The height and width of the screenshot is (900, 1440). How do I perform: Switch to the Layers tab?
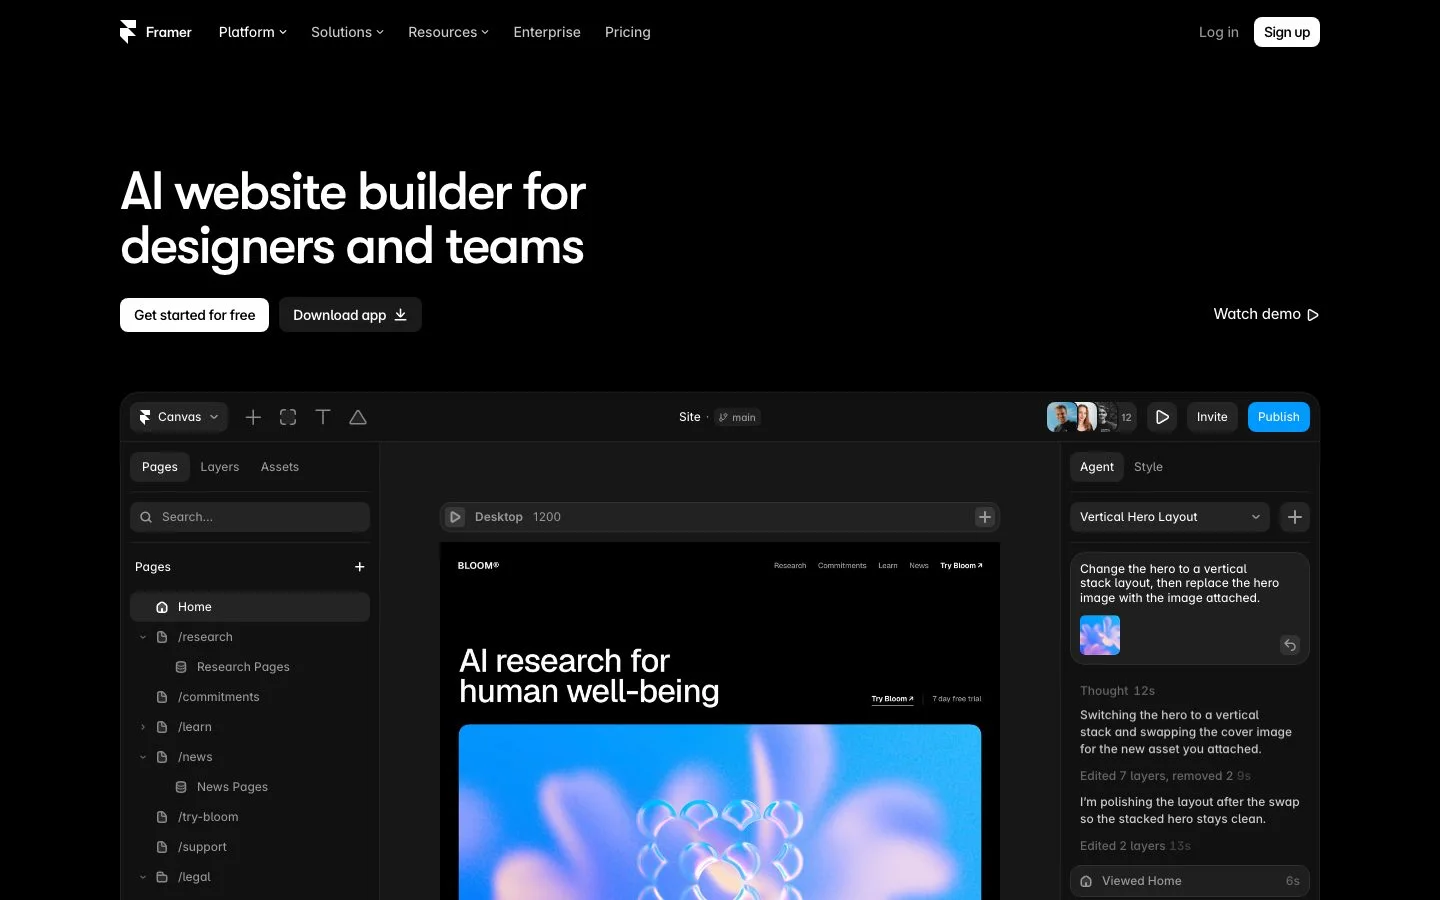coord(220,467)
